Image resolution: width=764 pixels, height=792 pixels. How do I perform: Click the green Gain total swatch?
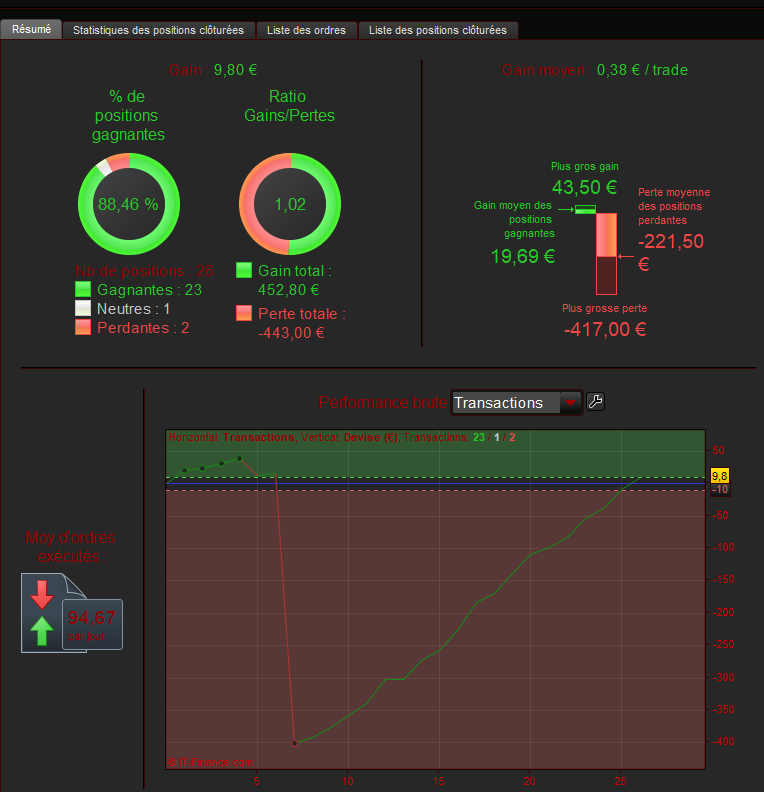(244, 270)
